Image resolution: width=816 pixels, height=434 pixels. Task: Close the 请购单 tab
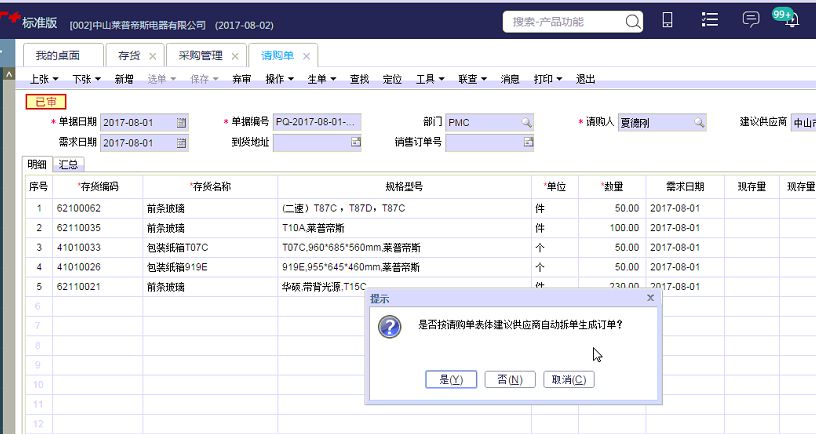(x=307, y=56)
